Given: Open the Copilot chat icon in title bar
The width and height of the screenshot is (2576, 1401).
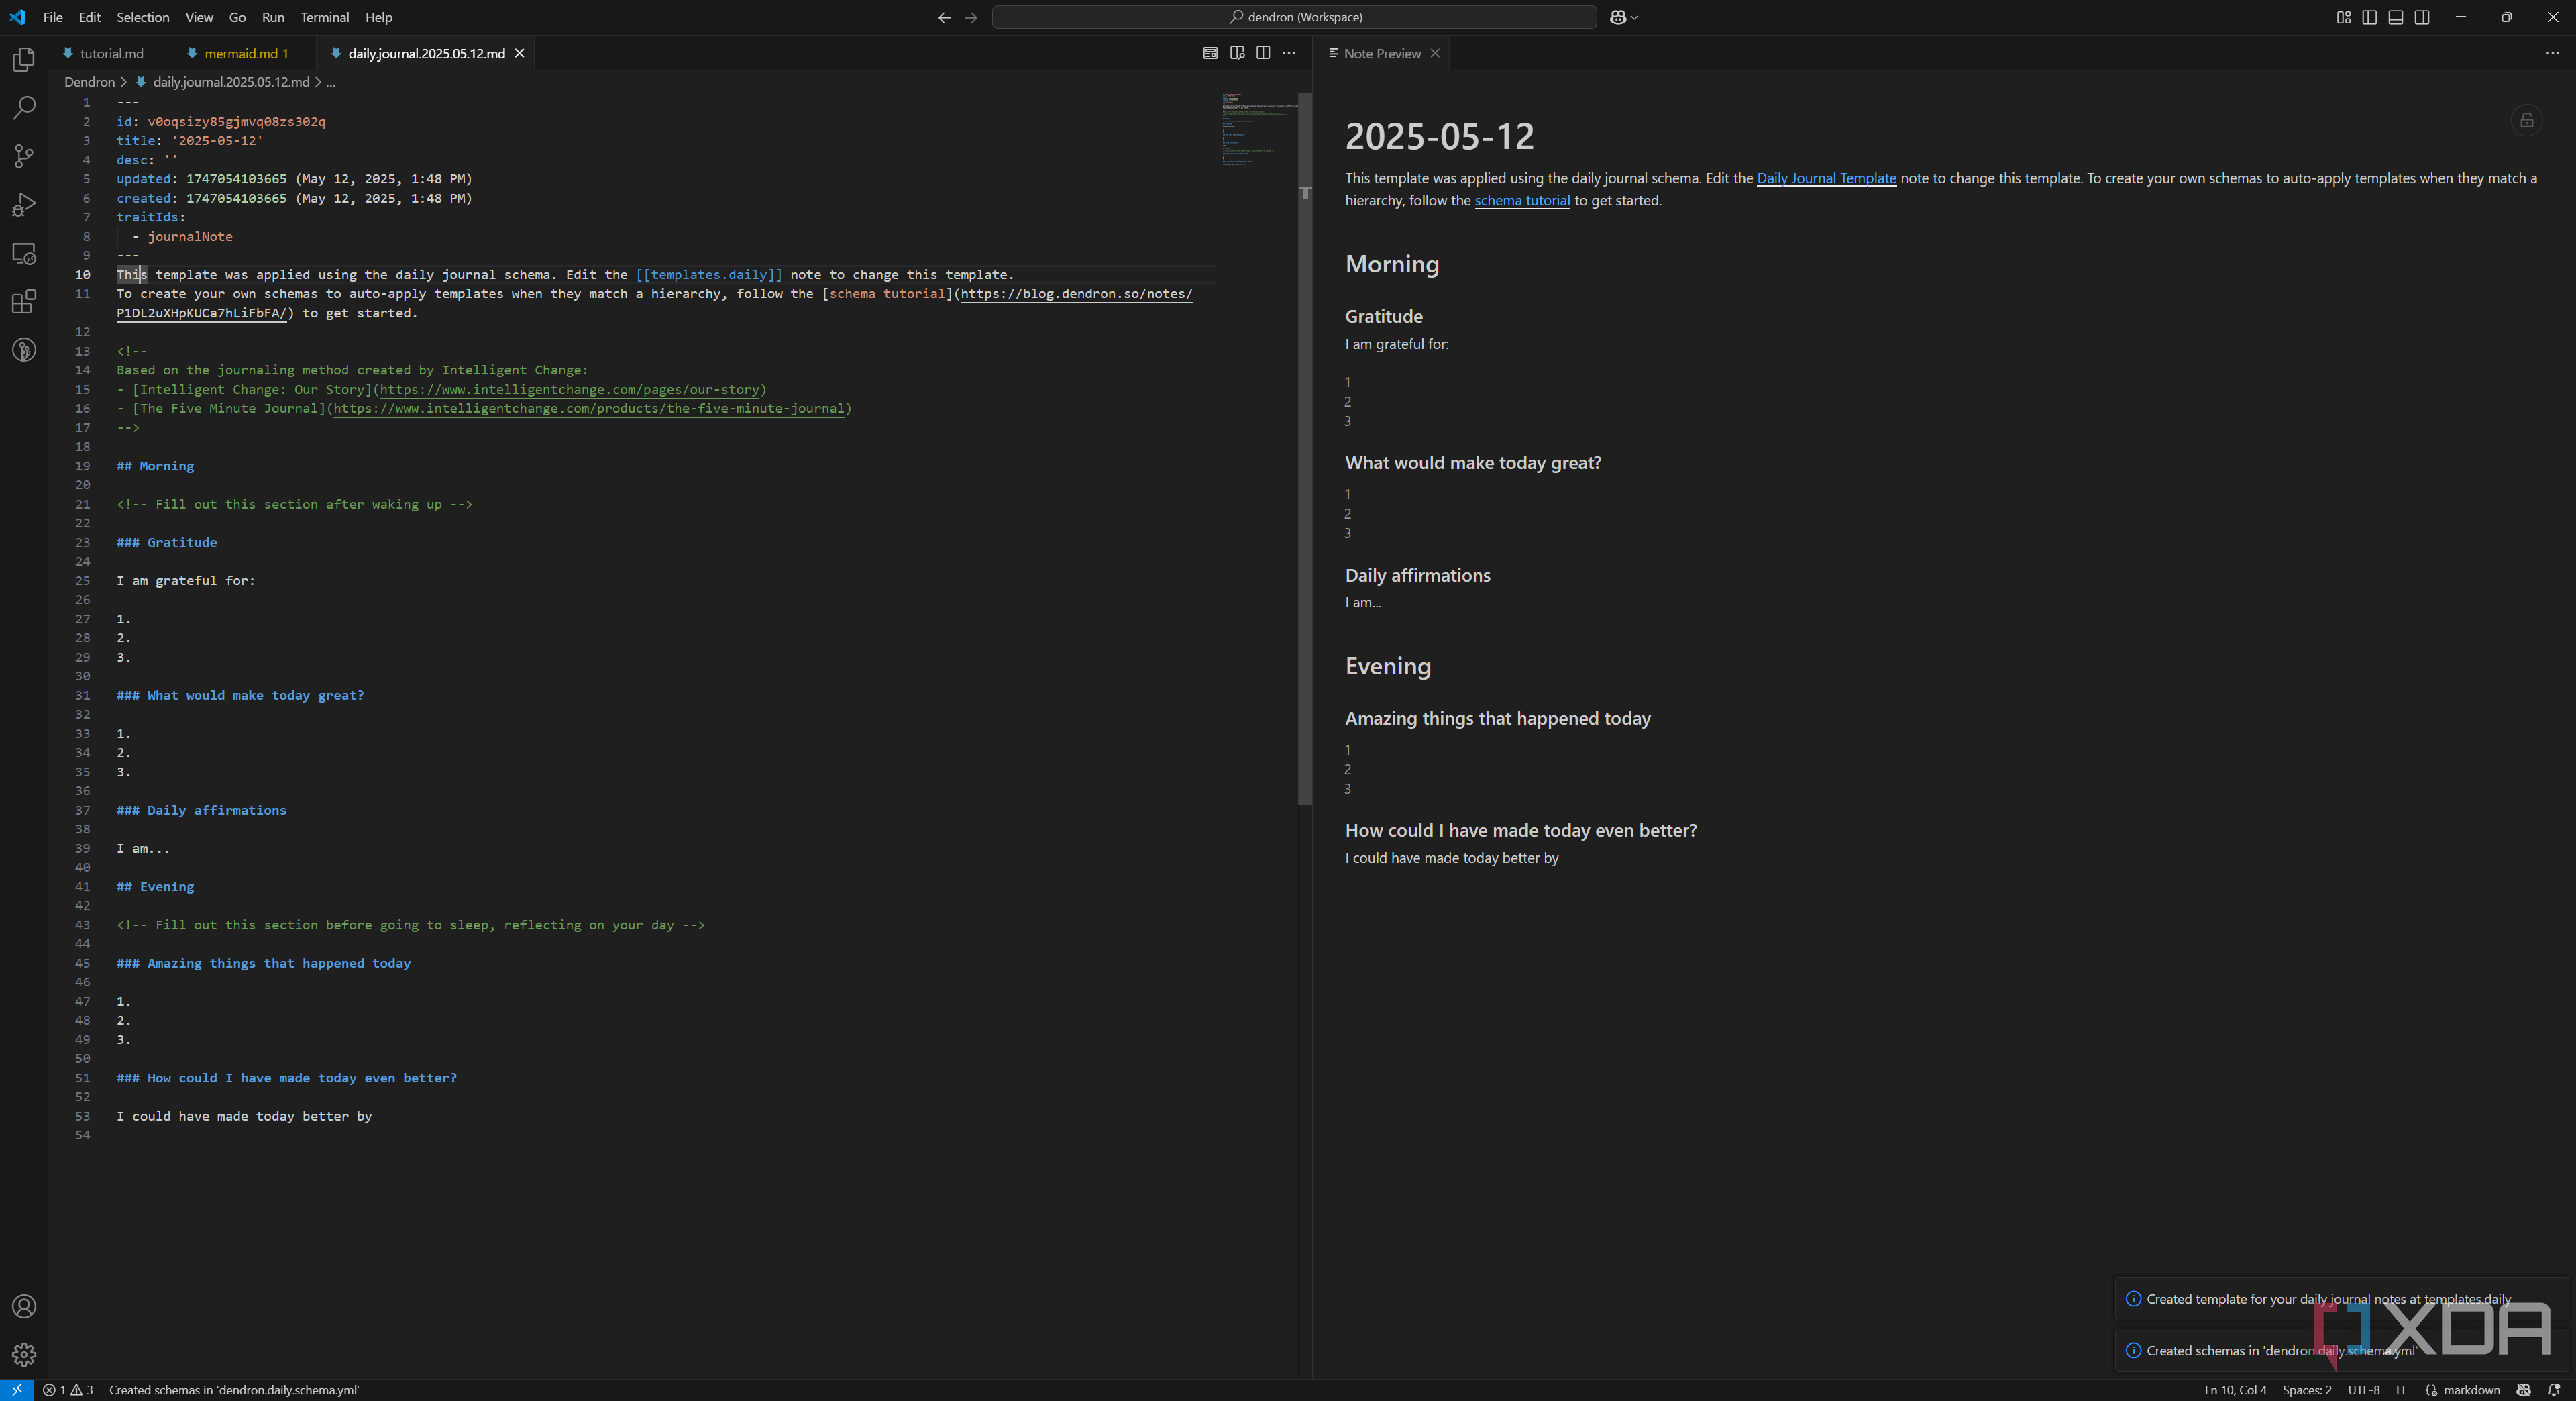Looking at the screenshot, I should click(1617, 17).
